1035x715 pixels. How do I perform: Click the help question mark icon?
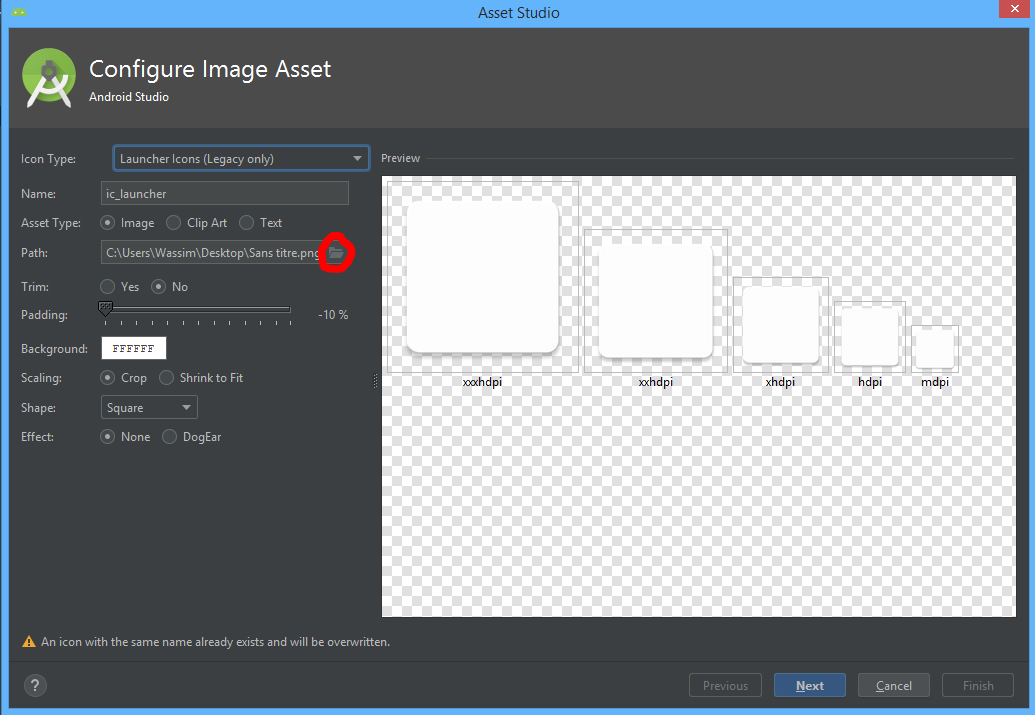point(35,685)
